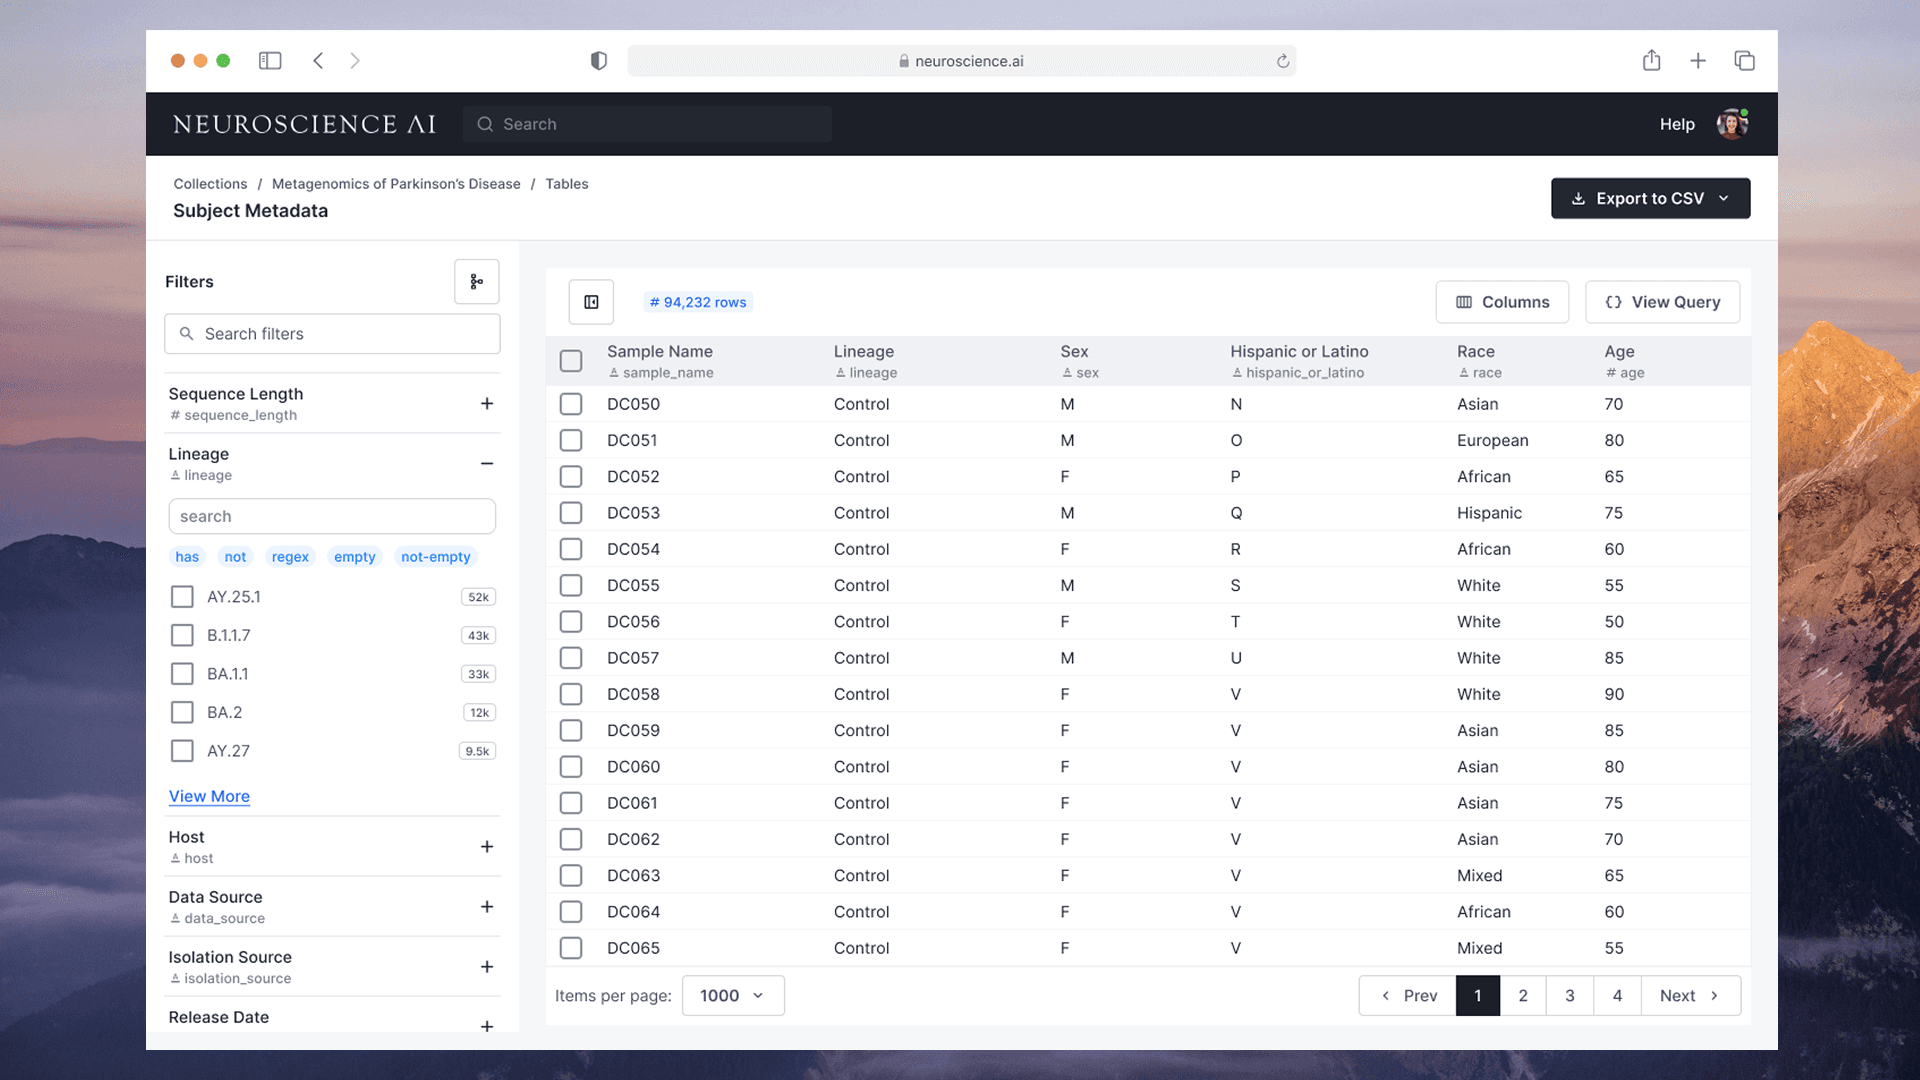Open the Metagenomics of Parkinson's Disease breadcrumb
Image resolution: width=1920 pixels, height=1080 pixels.
(396, 184)
